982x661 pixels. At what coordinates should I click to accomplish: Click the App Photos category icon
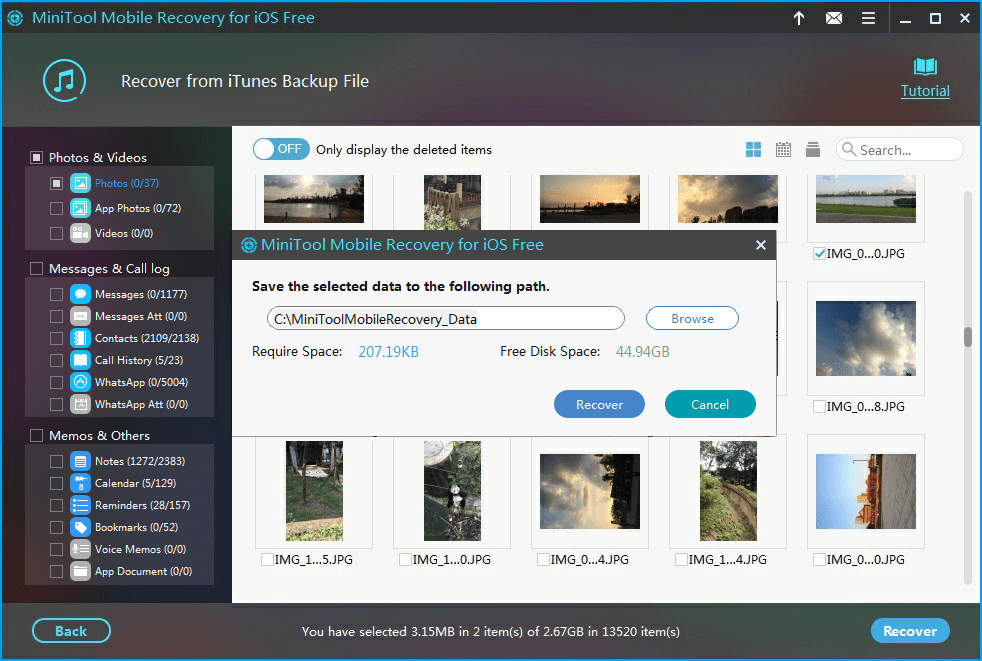[x=80, y=208]
